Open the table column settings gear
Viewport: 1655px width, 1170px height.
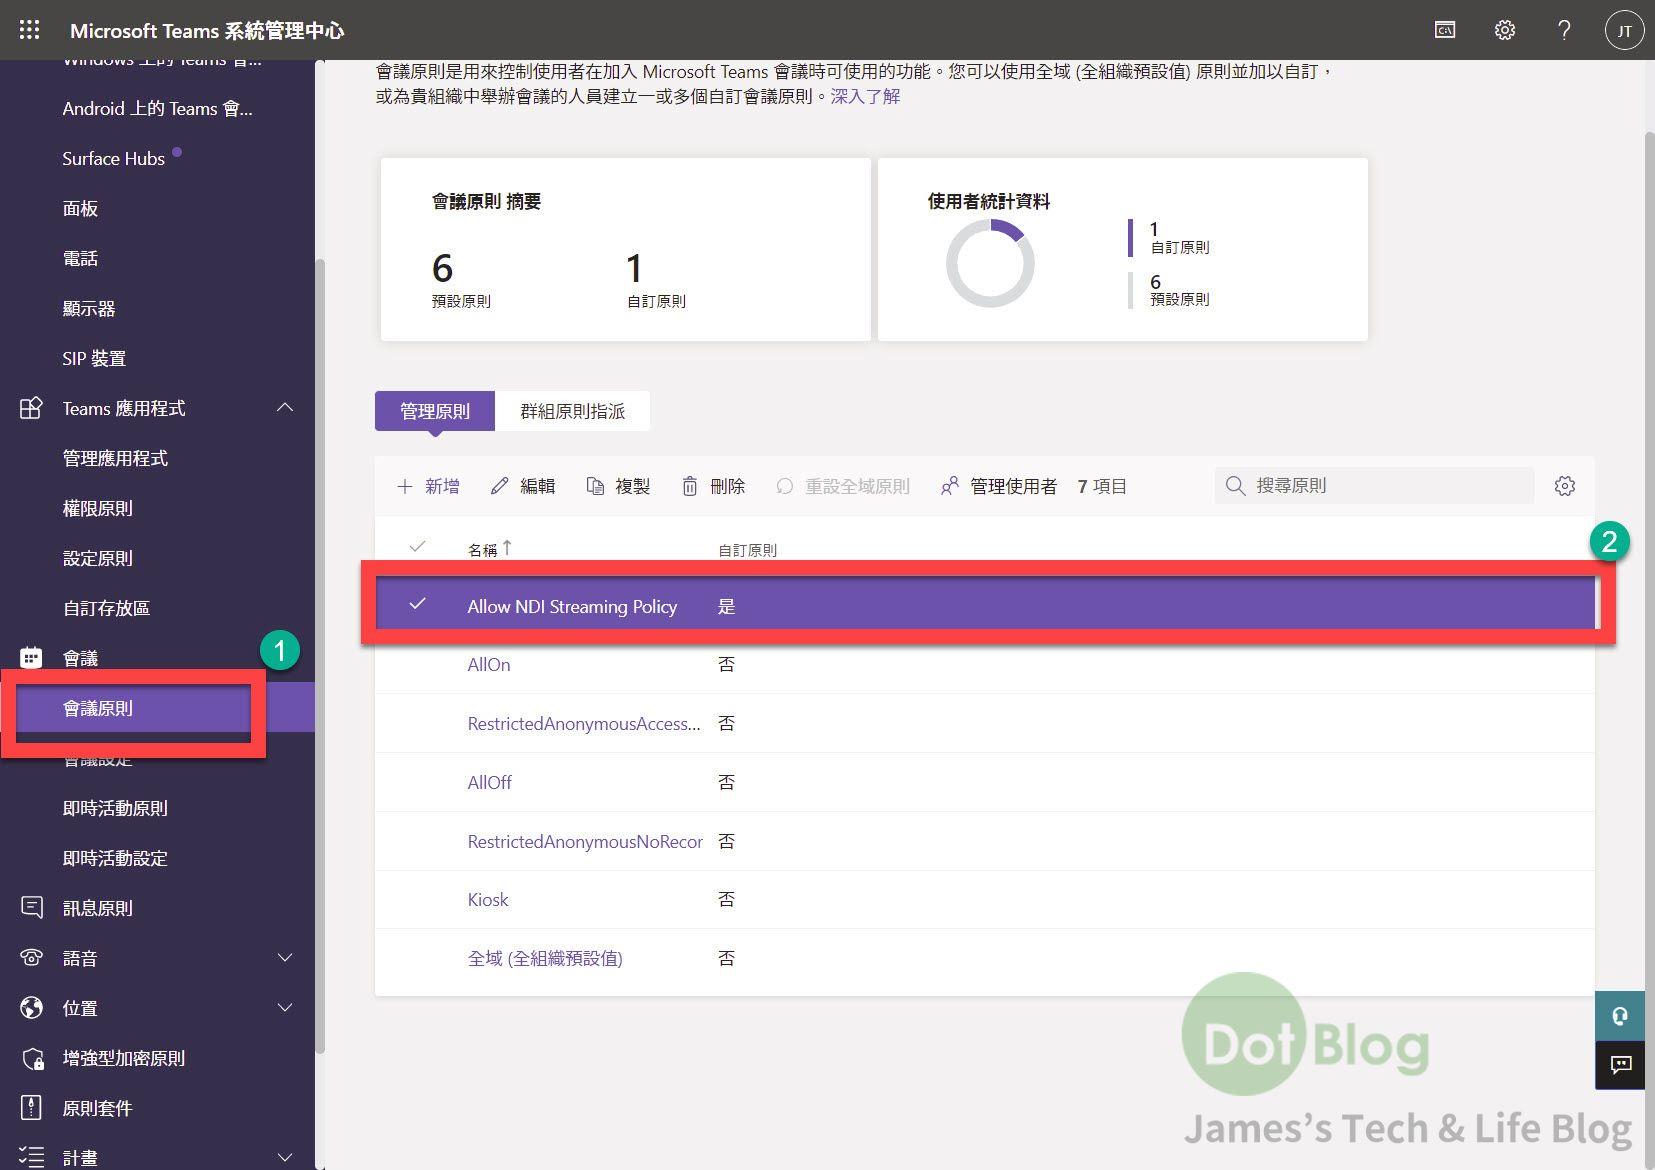(x=1565, y=485)
